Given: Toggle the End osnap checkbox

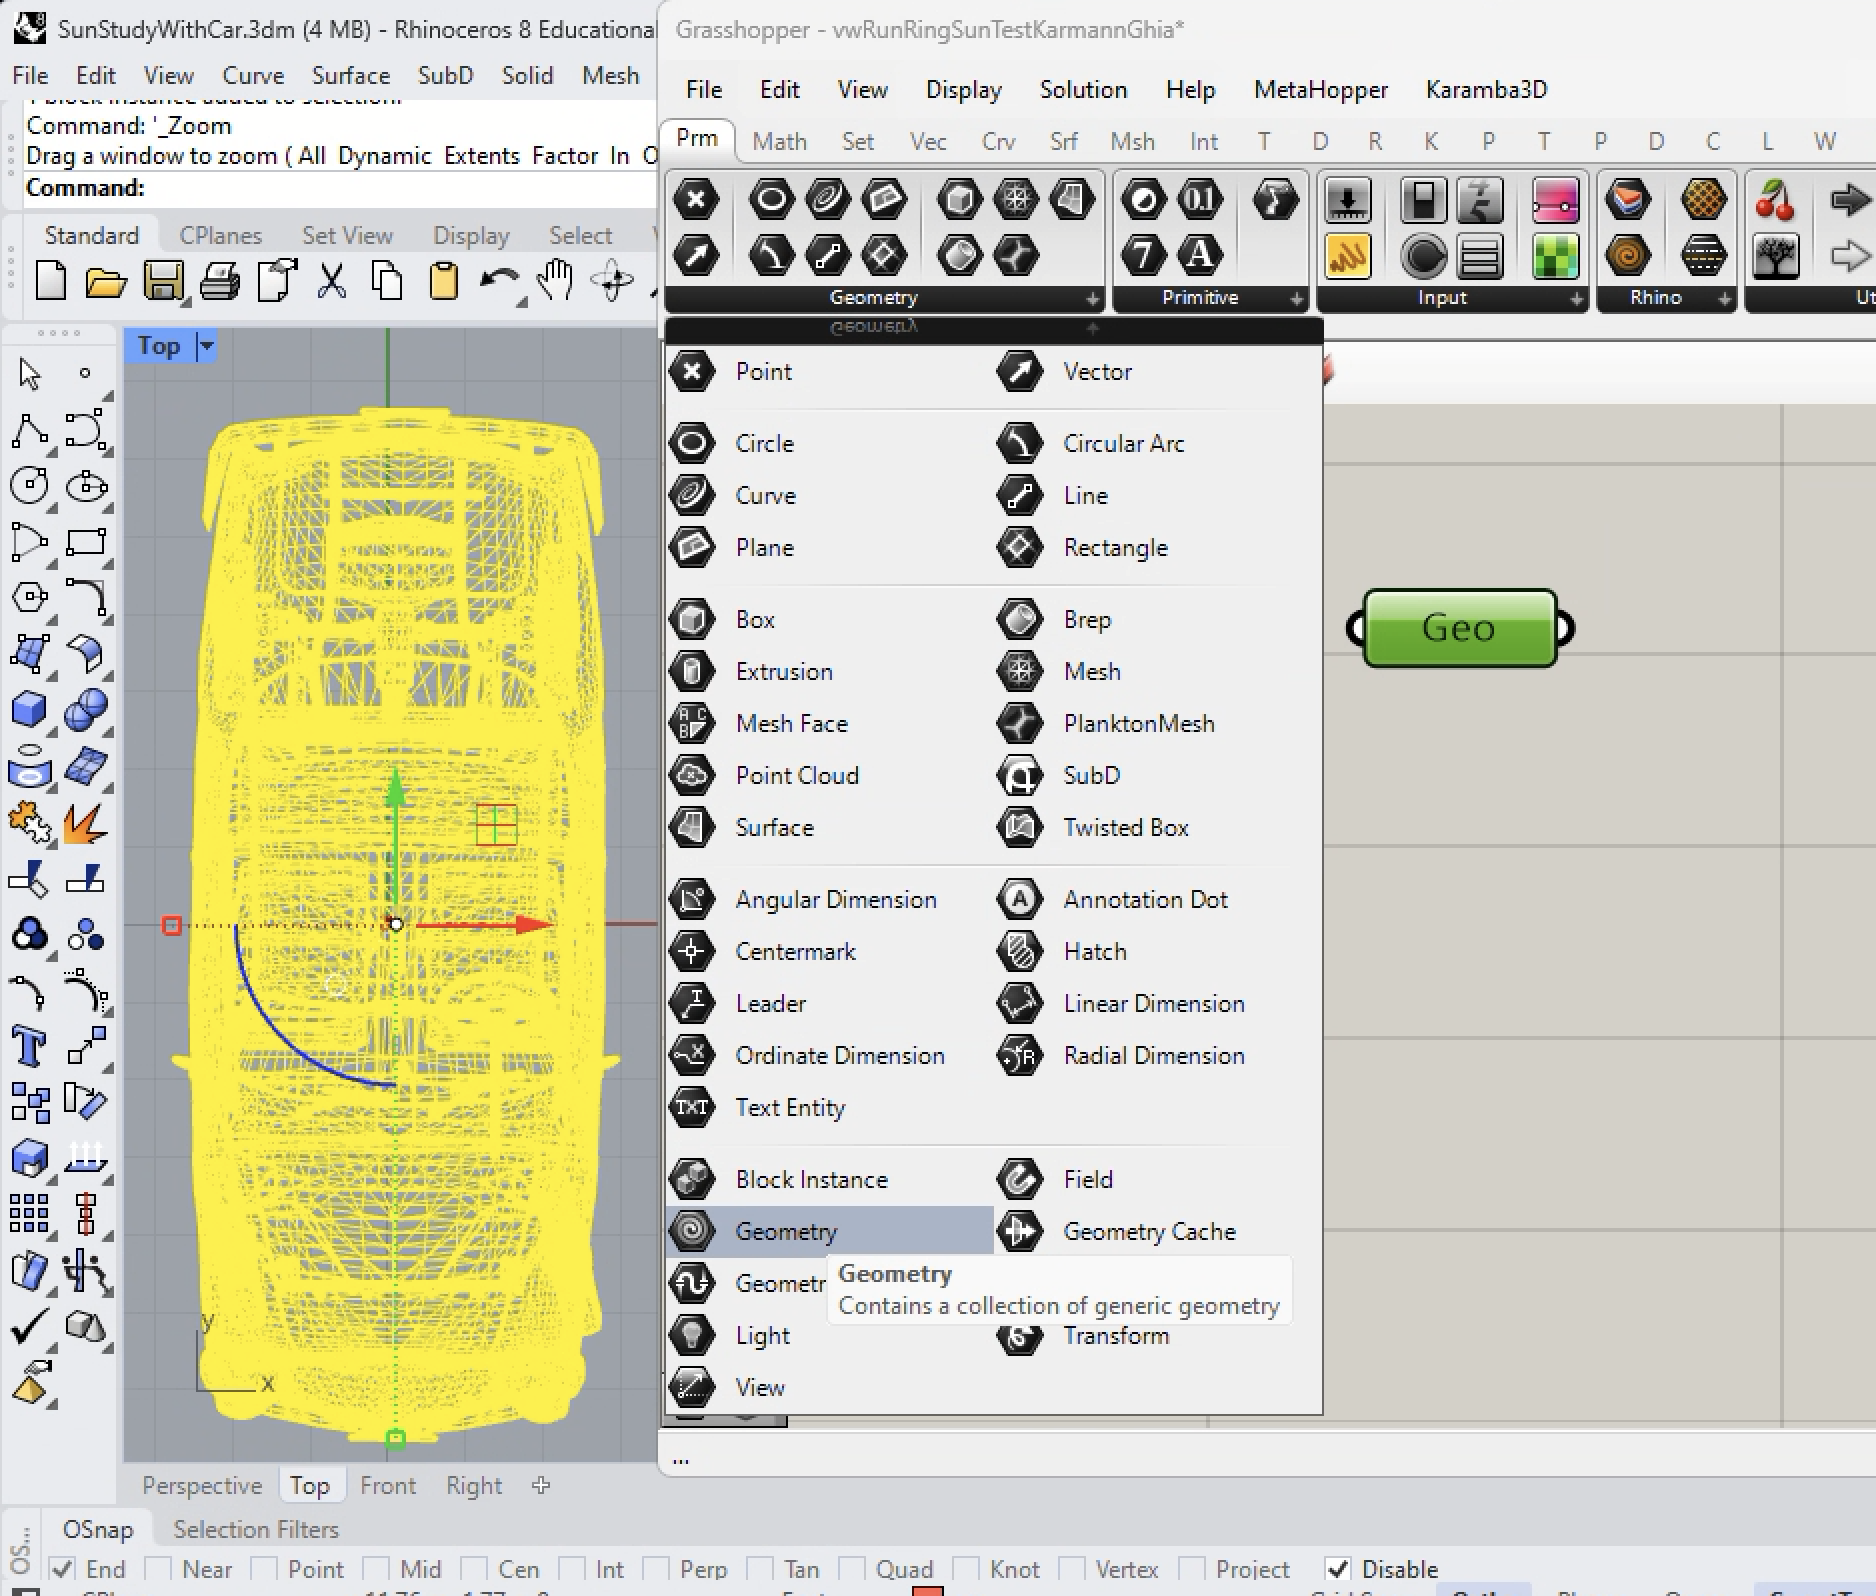Looking at the screenshot, I should tap(61, 1568).
